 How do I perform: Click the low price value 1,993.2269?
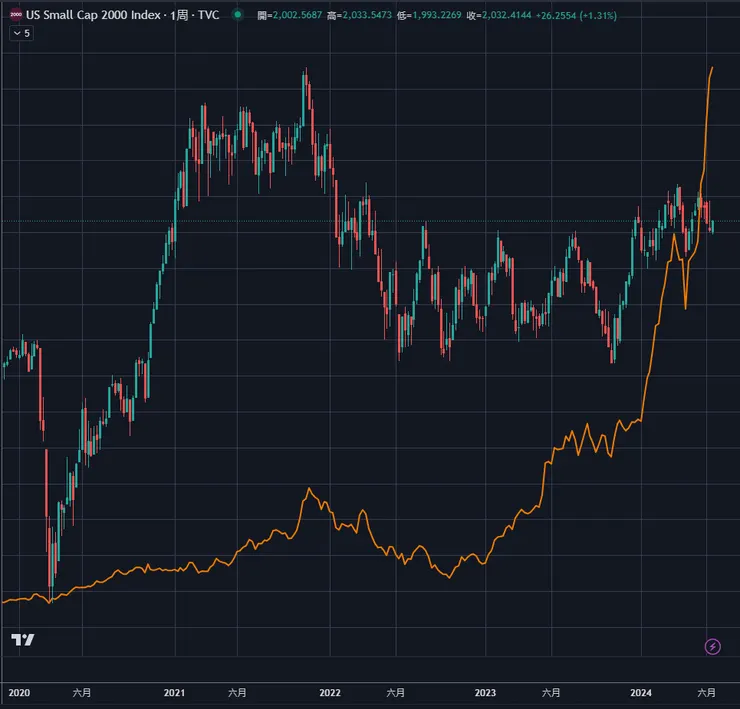[437, 16]
